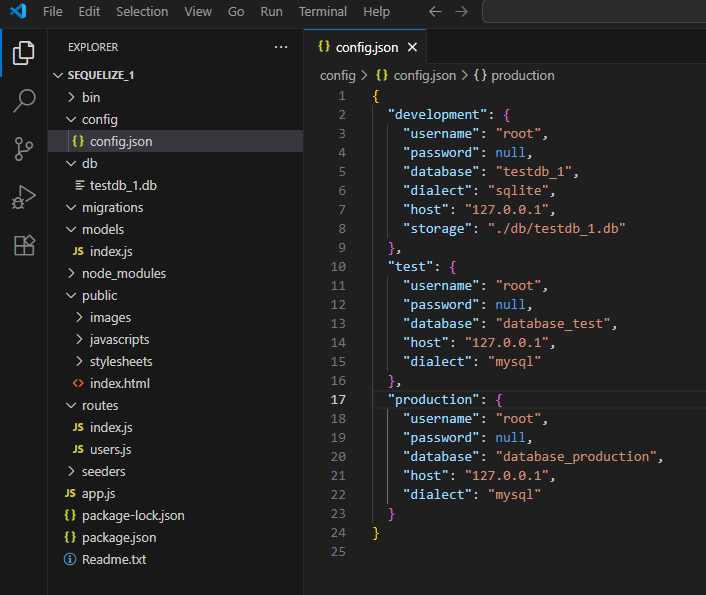This screenshot has height=595, width=706.
Task: Open the Run menu
Action: [272, 11]
